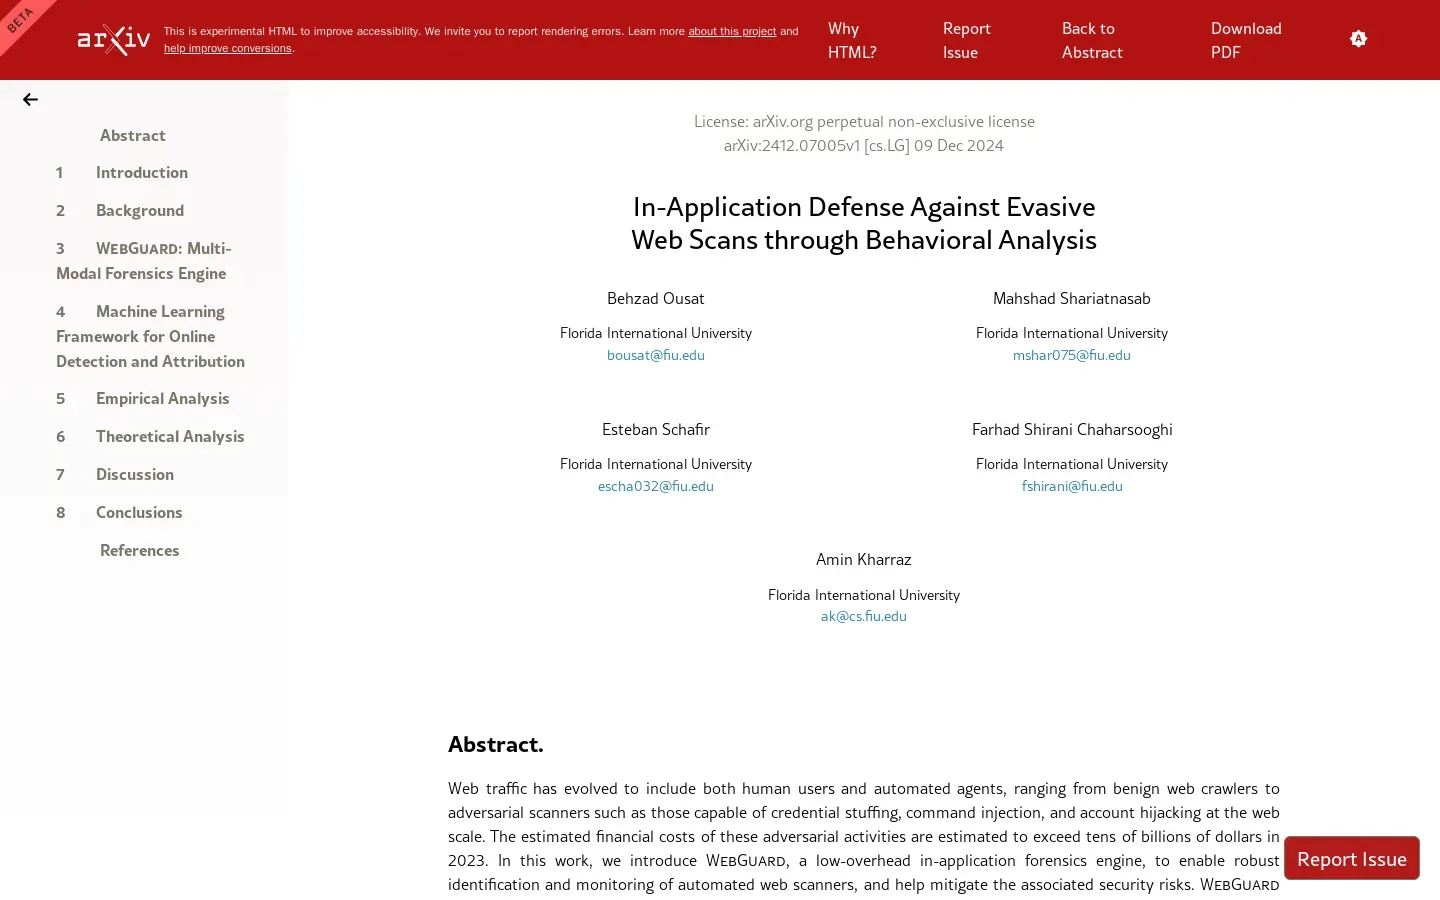Toggle the light/dark color scheme icon
This screenshot has width=1440, height=900.
1357,39
